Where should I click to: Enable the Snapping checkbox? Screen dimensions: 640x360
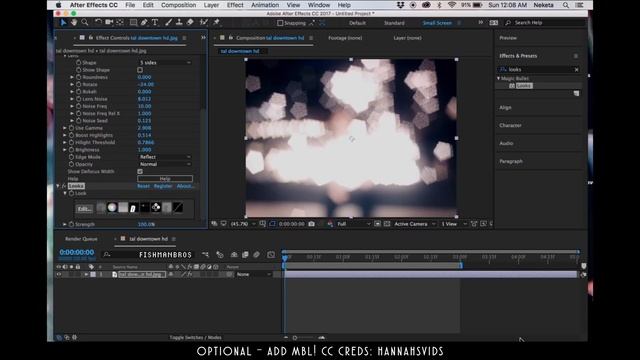click(x=280, y=23)
